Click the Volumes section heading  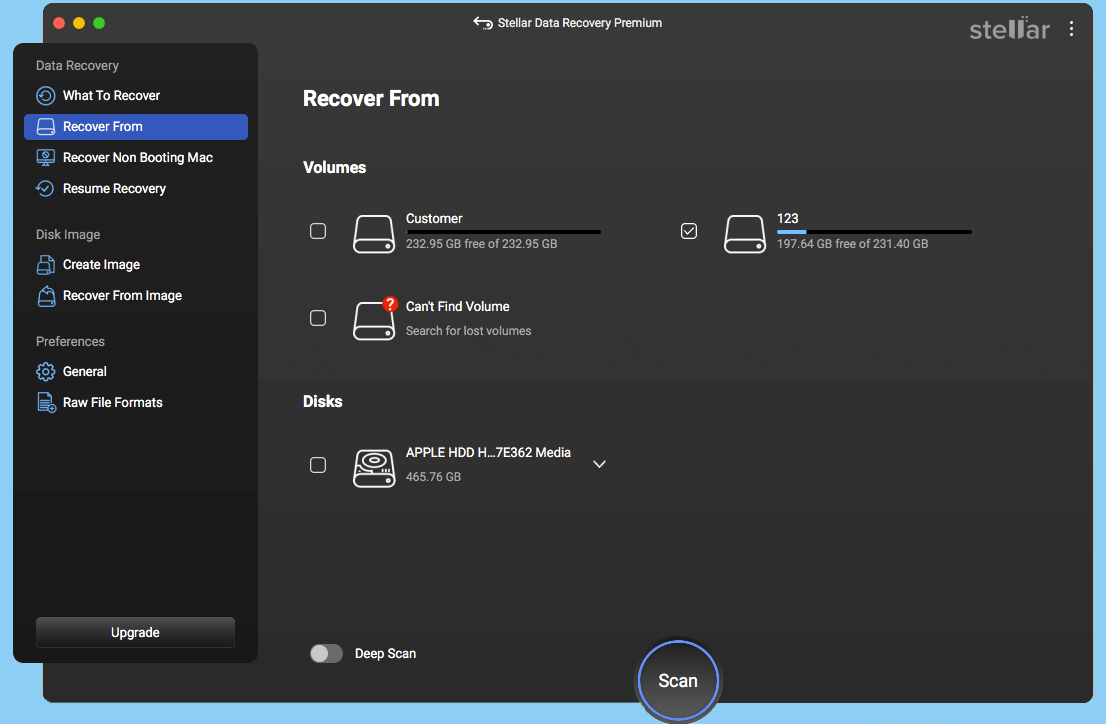[x=334, y=167]
